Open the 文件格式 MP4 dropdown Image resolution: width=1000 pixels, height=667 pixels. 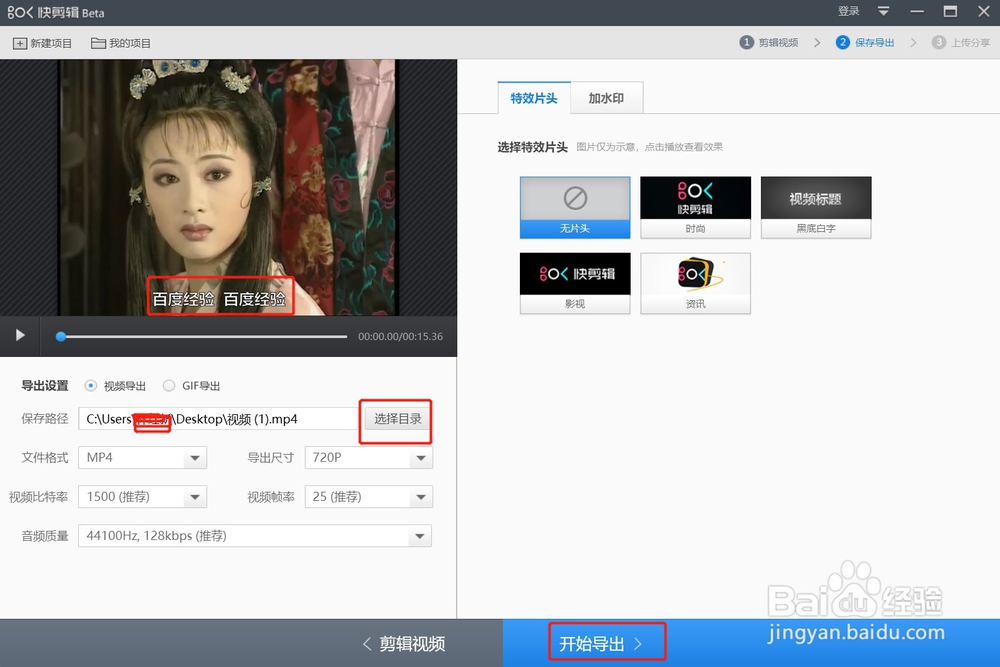(142, 457)
